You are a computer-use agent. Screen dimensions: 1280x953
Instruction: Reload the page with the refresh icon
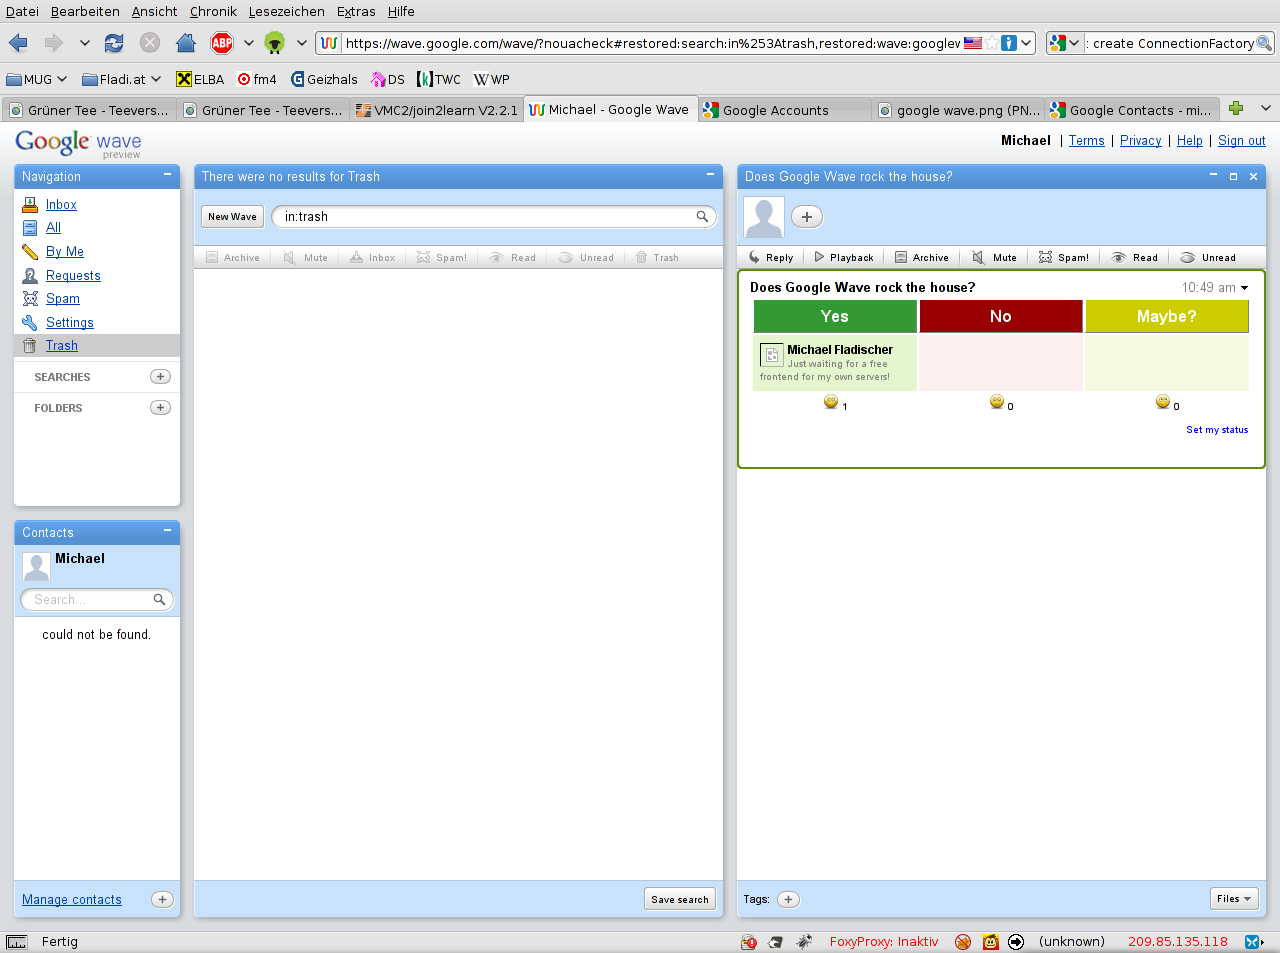[x=114, y=43]
